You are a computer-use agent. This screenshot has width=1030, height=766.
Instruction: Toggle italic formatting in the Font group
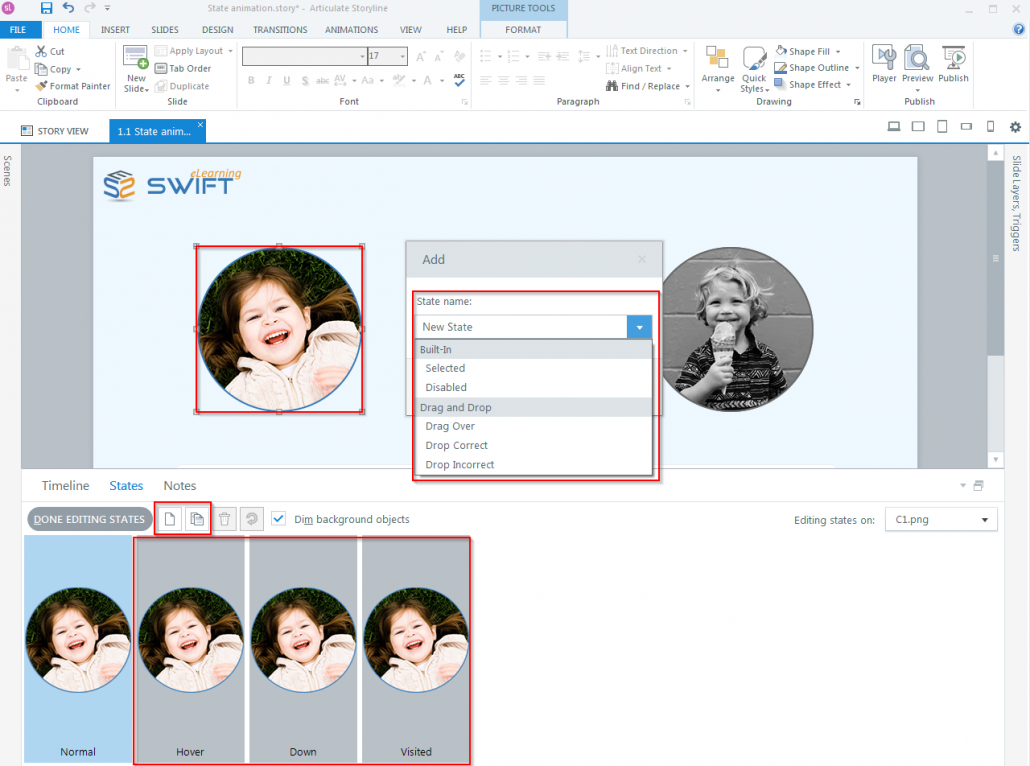click(268, 80)
